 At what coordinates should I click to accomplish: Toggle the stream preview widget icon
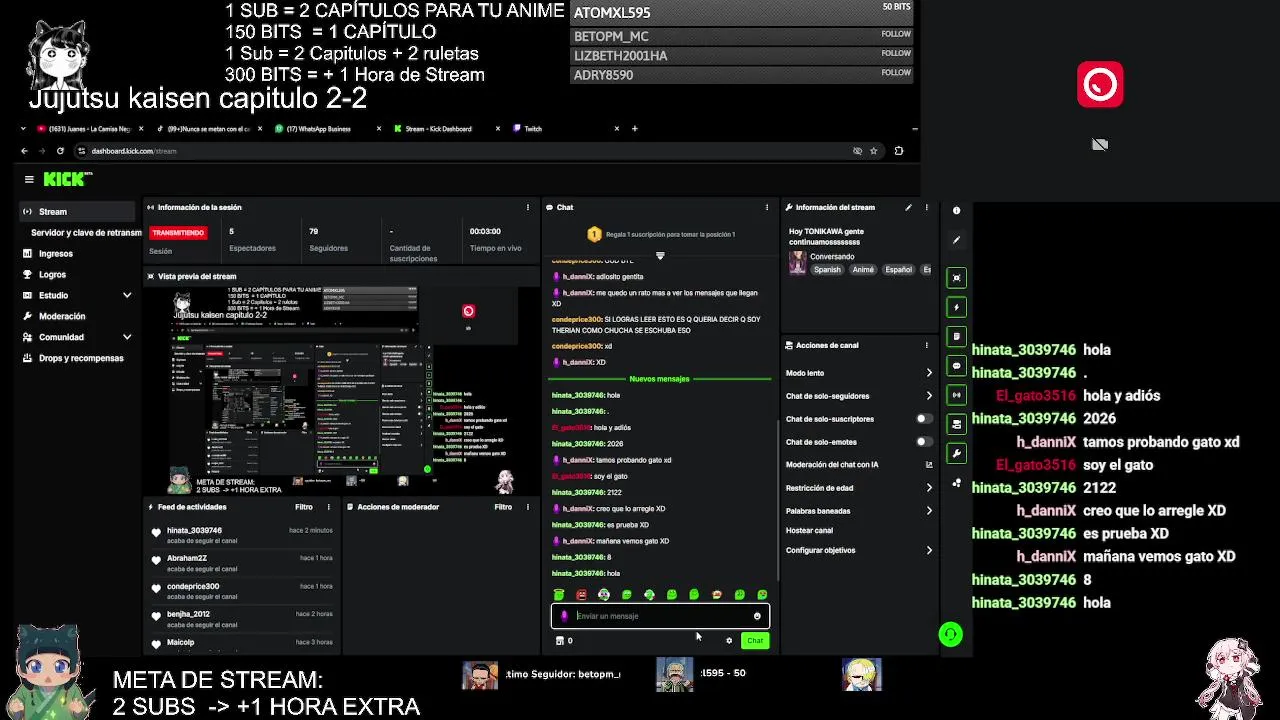pyautogui.click(x=956, y=278)
